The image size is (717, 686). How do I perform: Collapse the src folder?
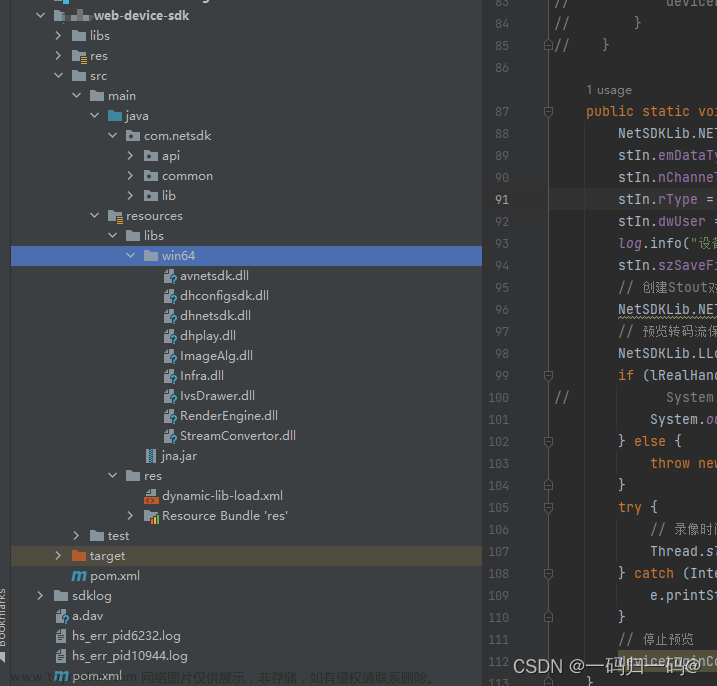click(x=58, y=75)
